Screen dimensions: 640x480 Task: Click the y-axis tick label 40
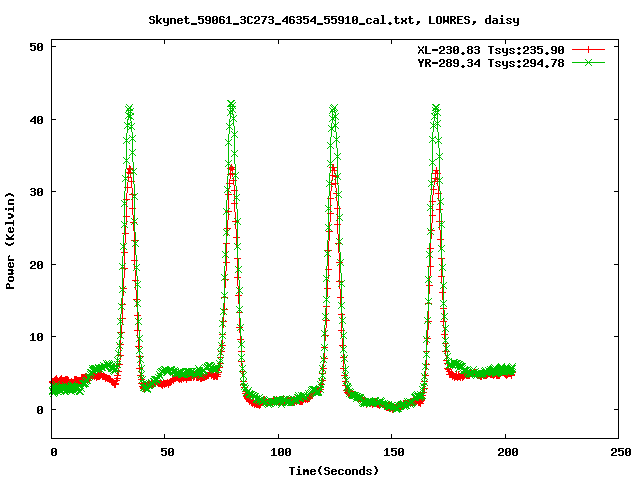36,120
